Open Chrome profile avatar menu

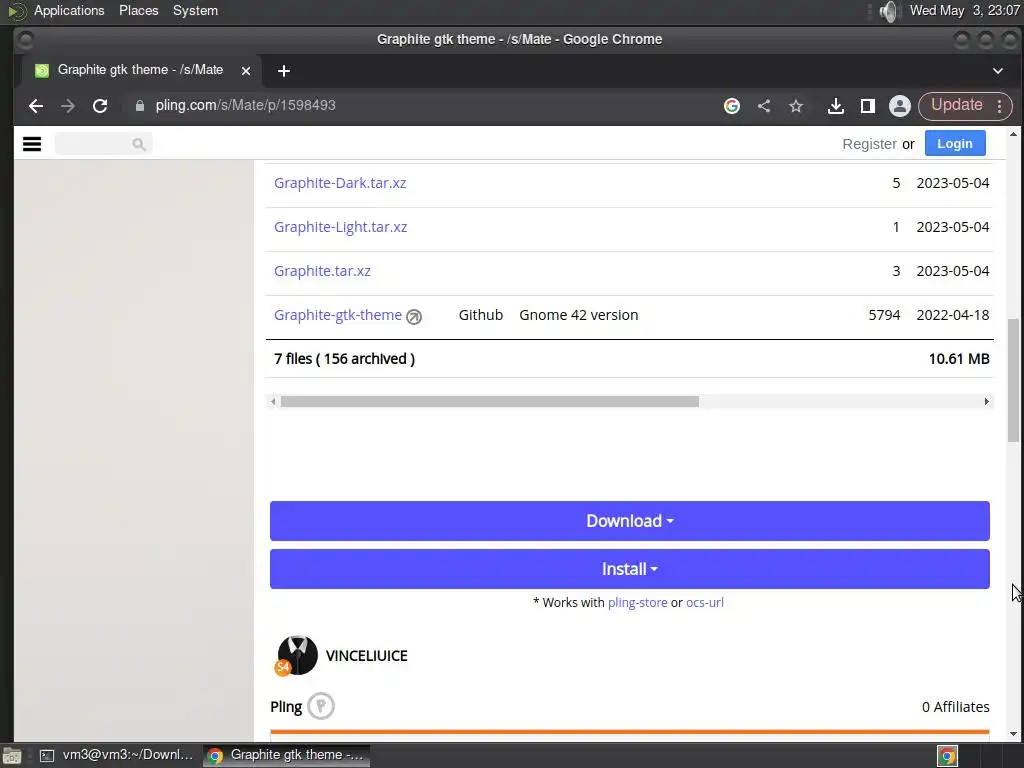point(899,106)
